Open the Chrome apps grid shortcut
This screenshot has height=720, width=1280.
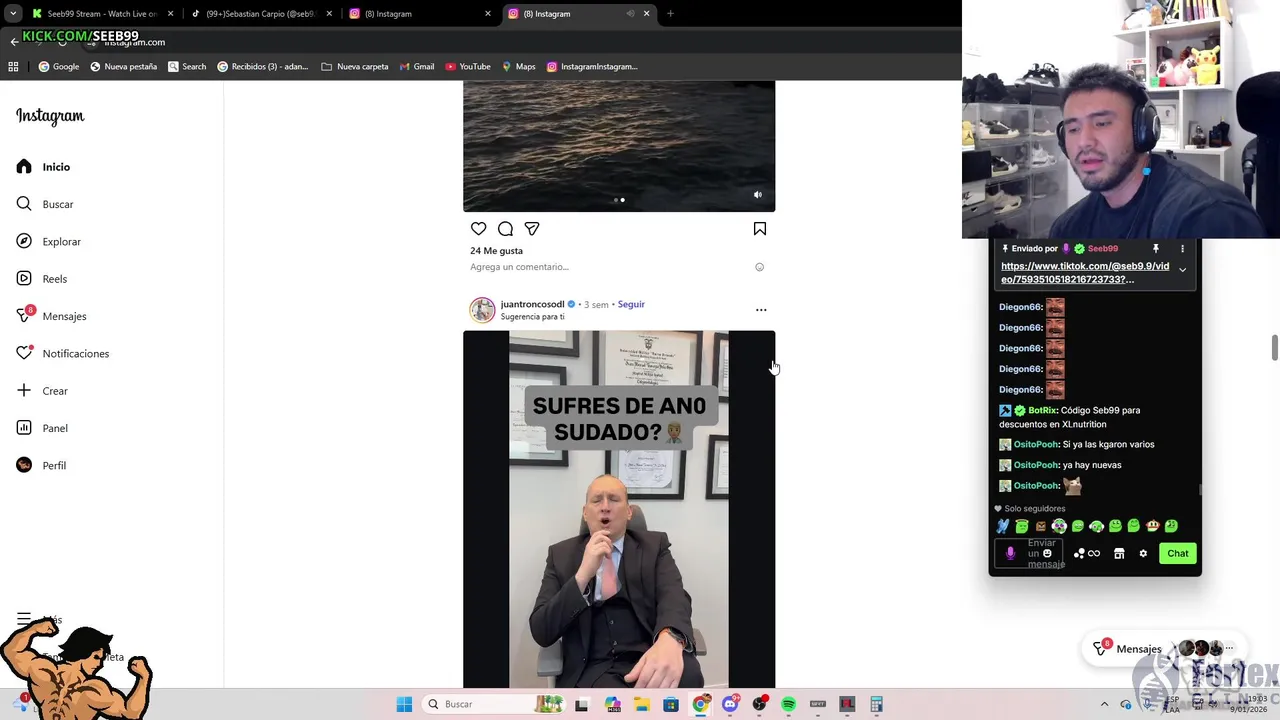point(13,67)
